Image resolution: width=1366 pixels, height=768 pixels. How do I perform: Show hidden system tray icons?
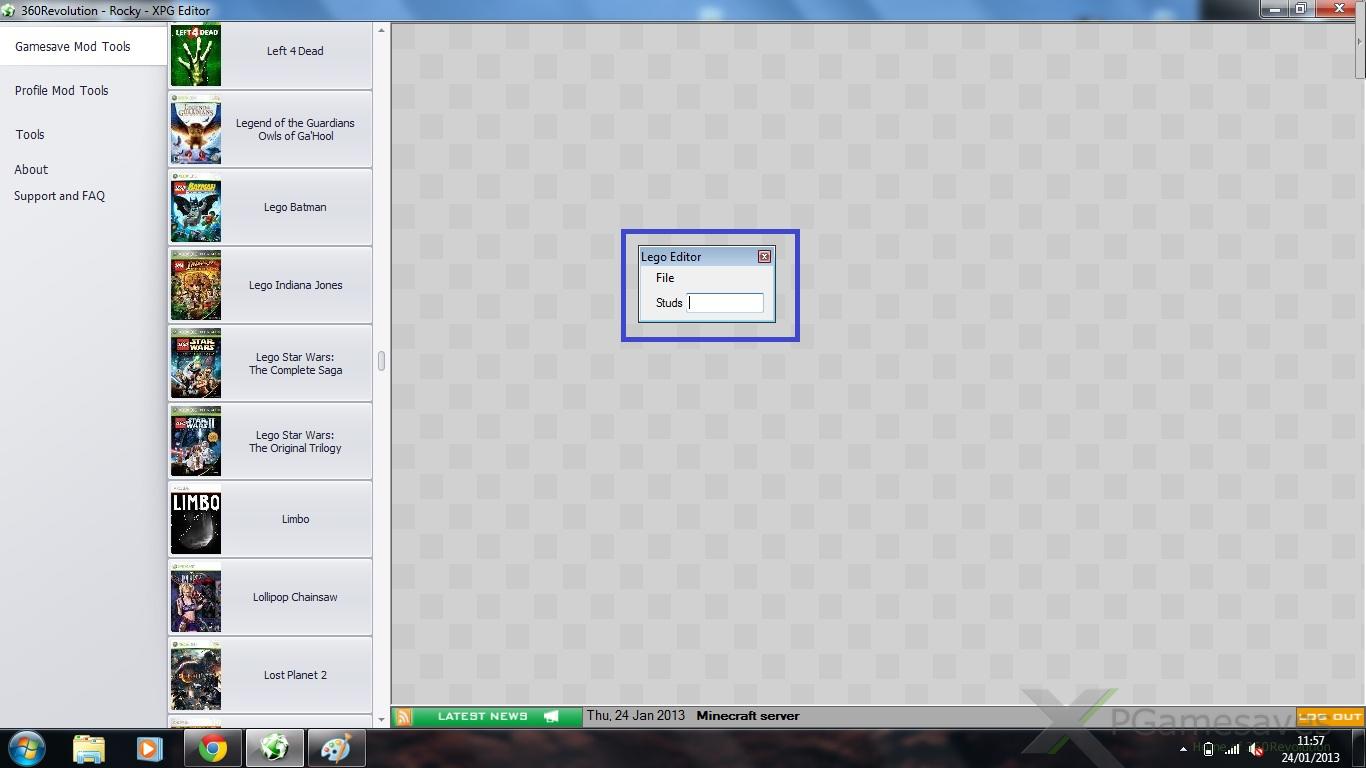tap(1183, 749)
